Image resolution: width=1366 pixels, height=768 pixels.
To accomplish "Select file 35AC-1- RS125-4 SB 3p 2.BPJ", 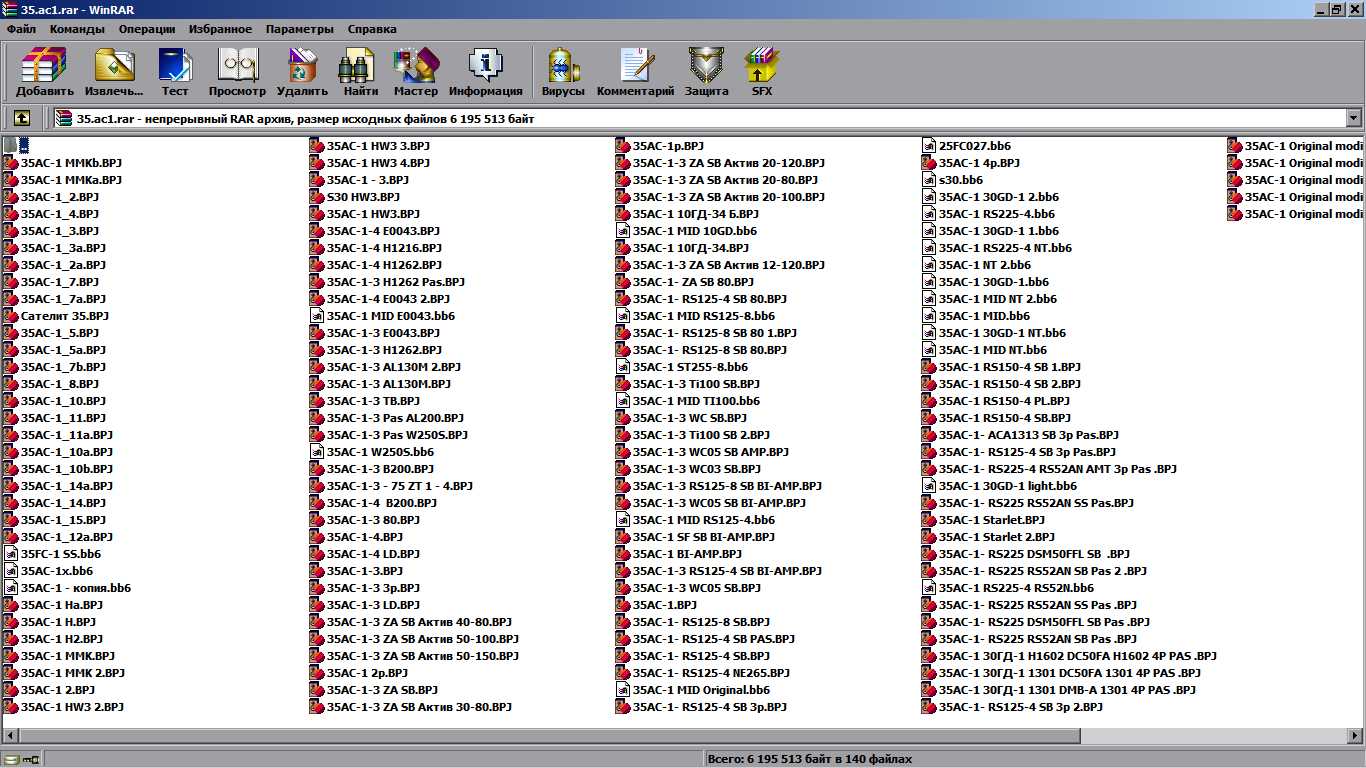I will coord(1020,706).
